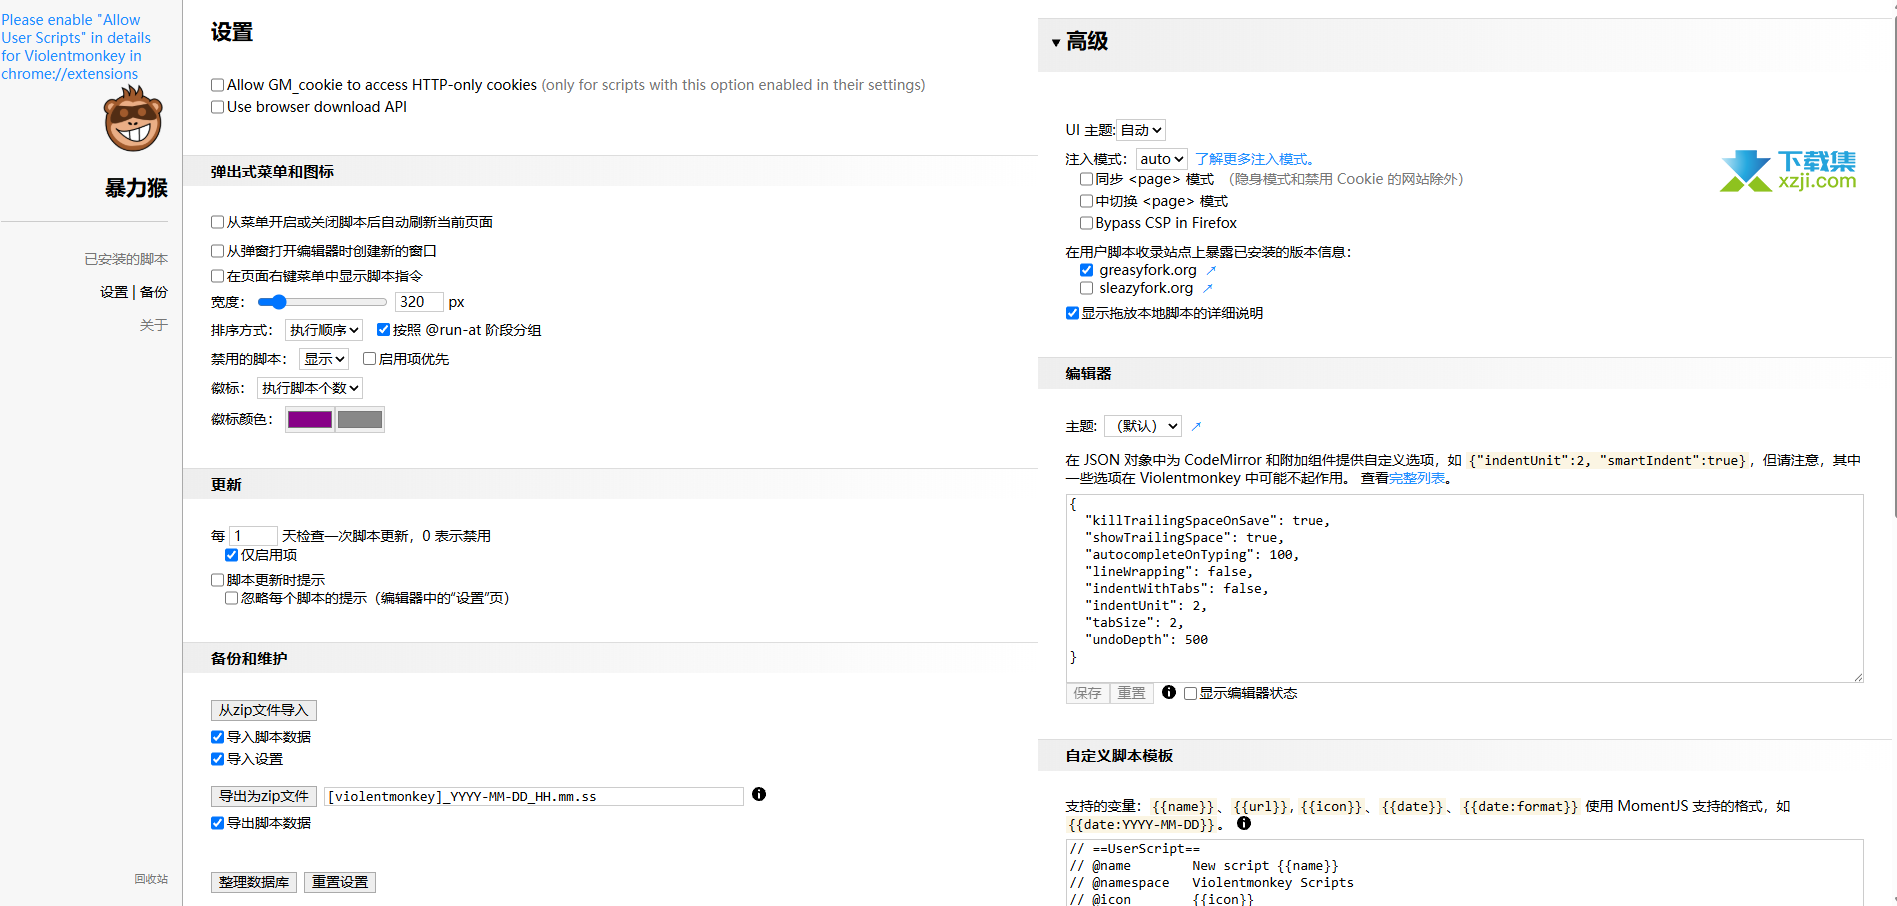Uncheck 显示拖放本地脚本的详细说明
This screenshot has width=1897, height=906.
(1072, 313)
